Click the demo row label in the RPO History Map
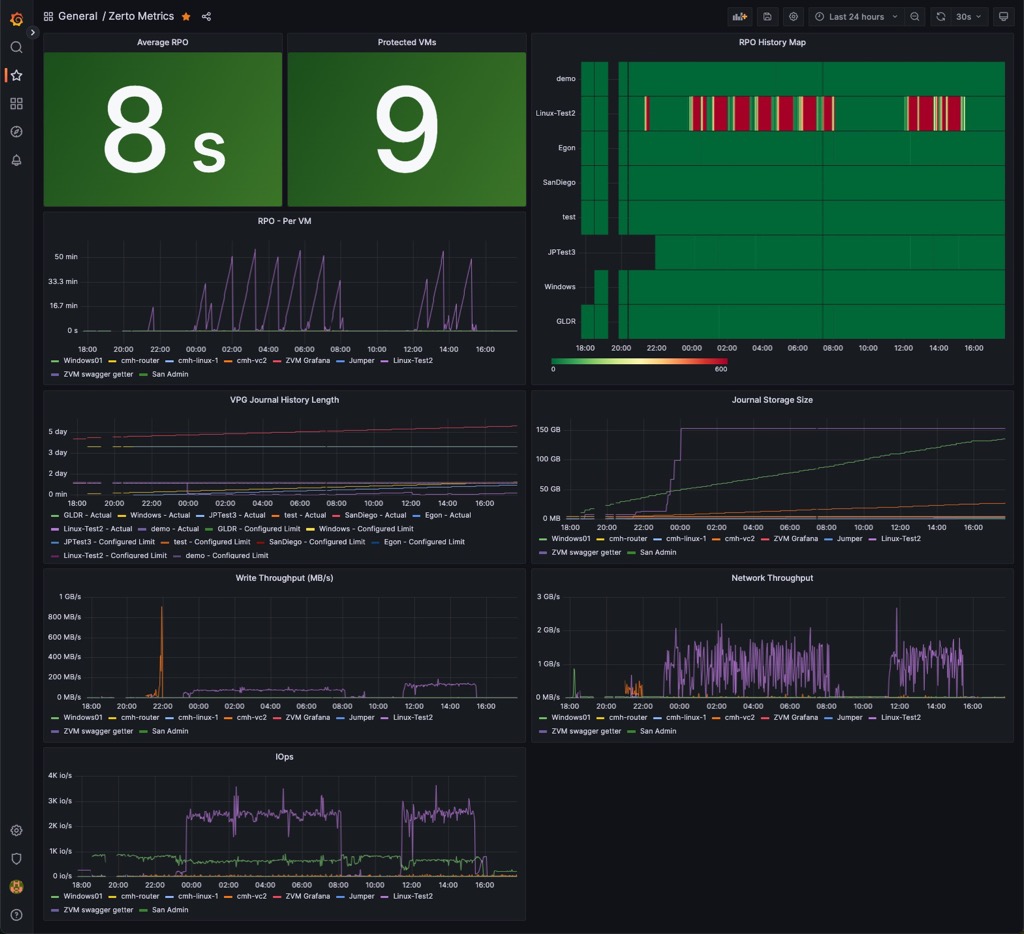The image size is (1024, 934). click(566, 79)
